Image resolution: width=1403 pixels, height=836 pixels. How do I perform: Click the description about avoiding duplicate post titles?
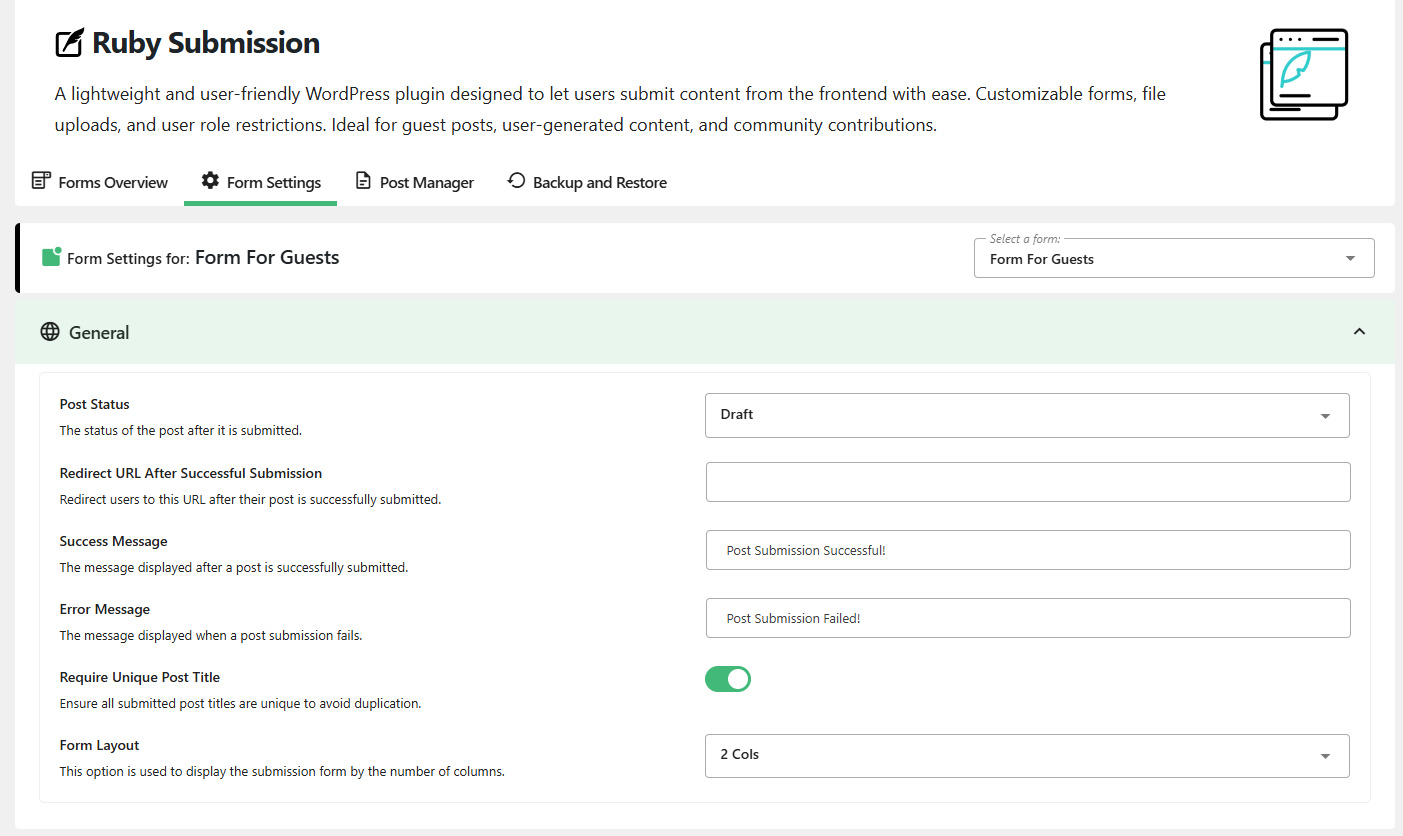(241, 703)
